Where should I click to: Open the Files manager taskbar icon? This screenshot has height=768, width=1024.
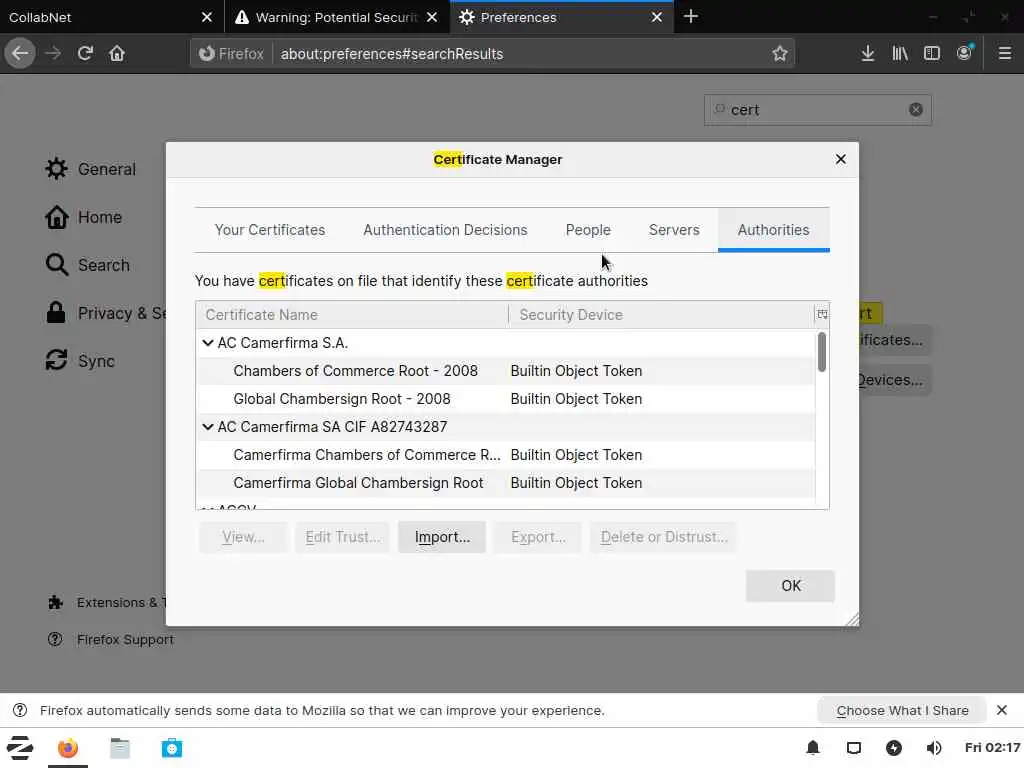click(x=120, y=748)
